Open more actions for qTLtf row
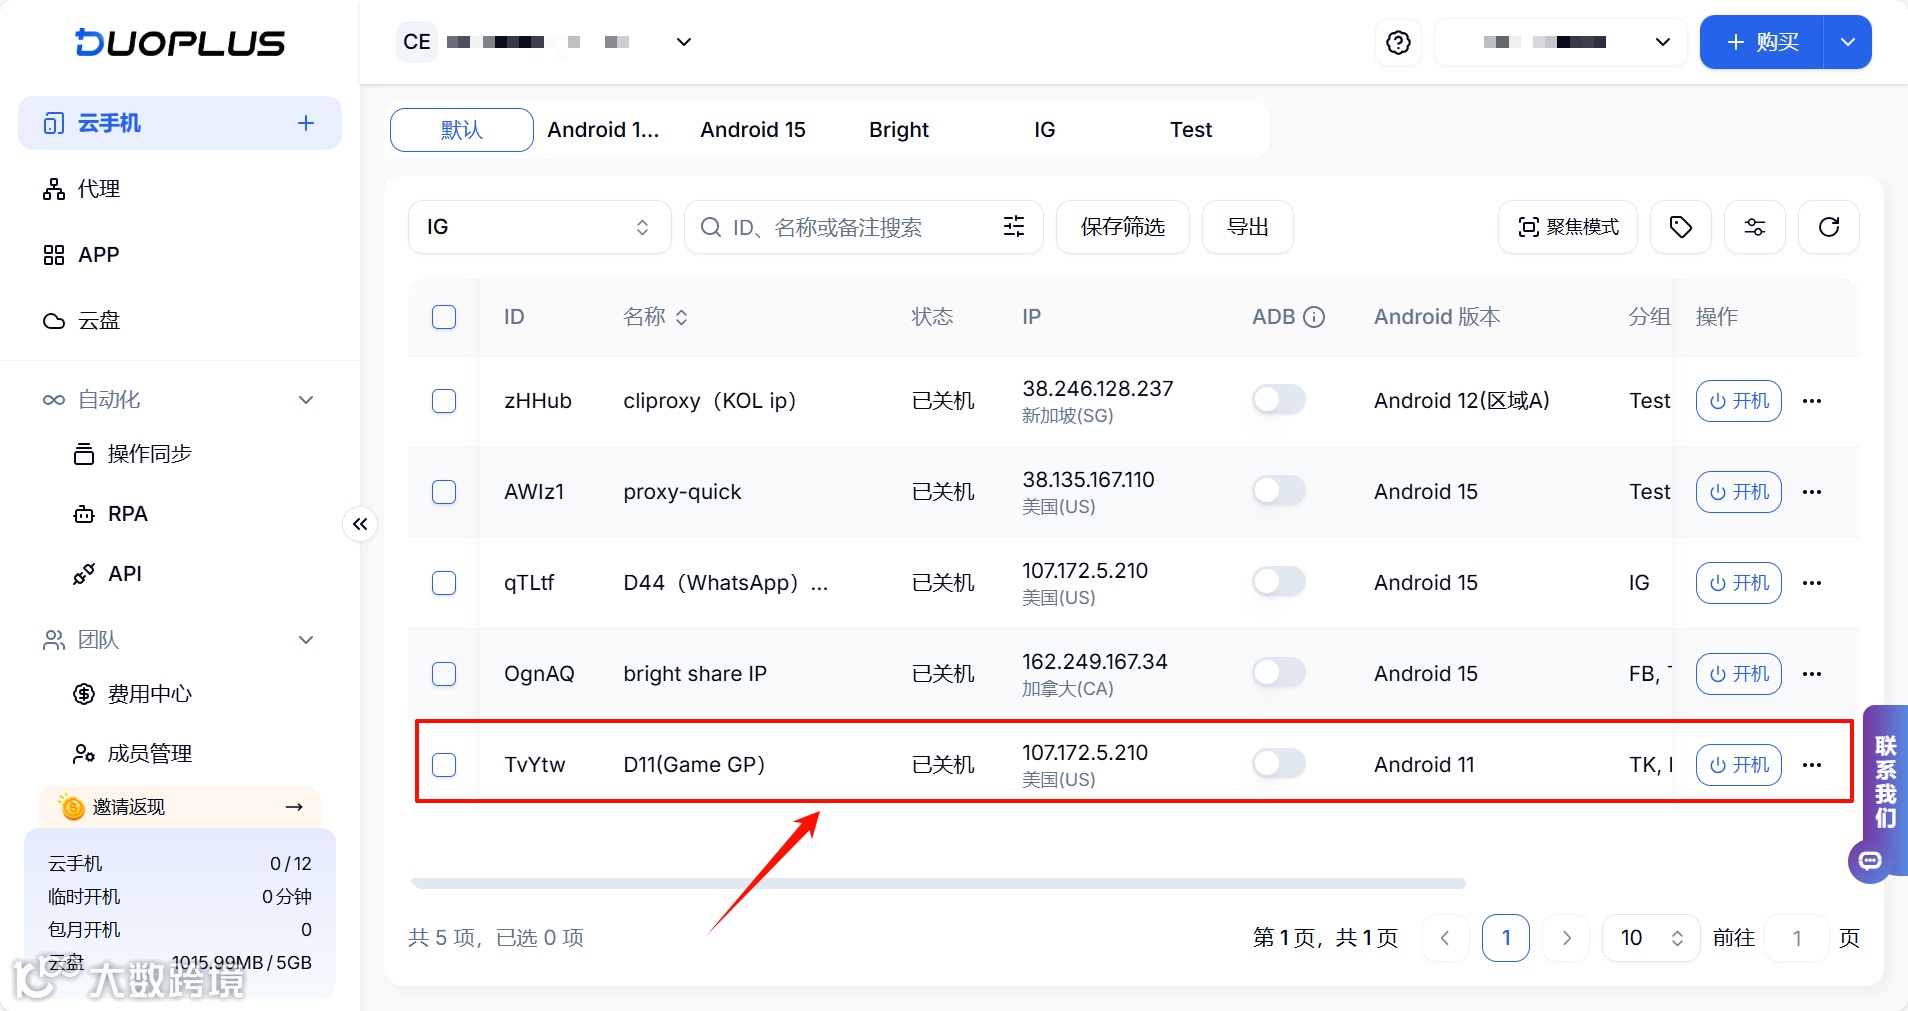This screenshot has height=1011, width=1908. tap(1812, 583)
